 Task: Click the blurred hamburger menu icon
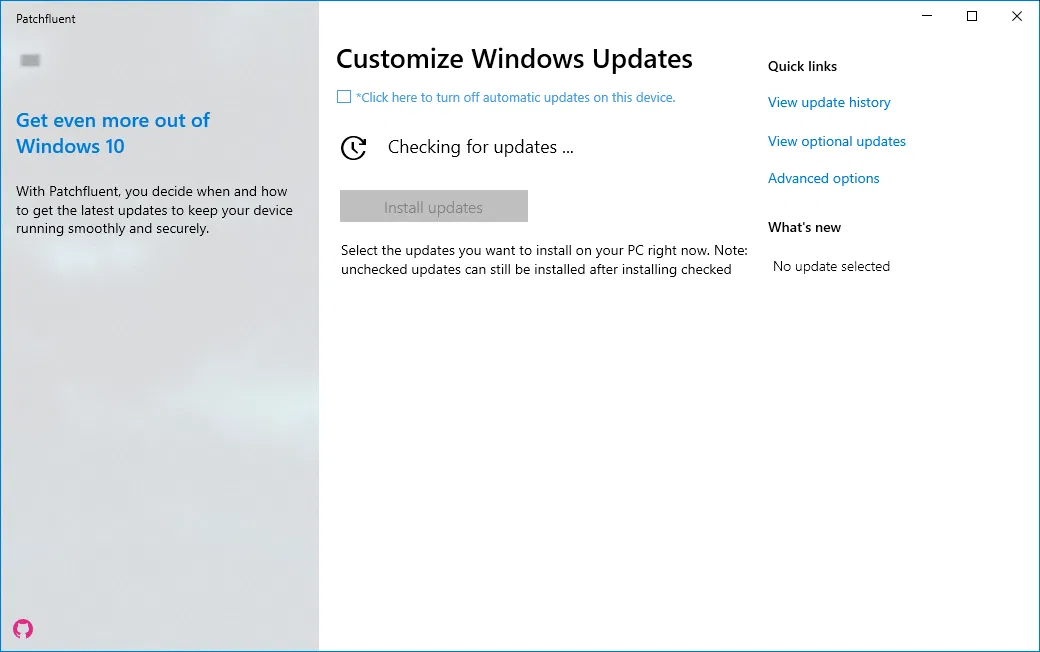30,60
